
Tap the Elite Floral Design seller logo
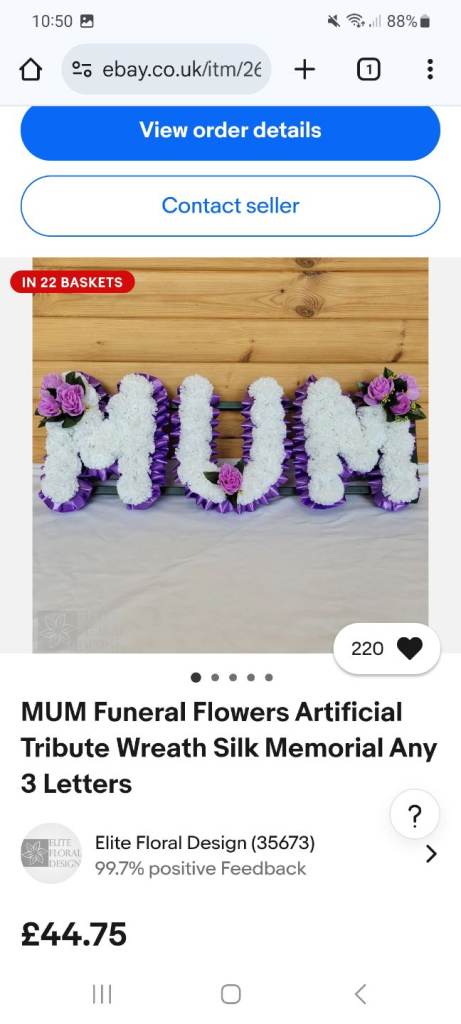pyautogui.click(x=52, y=854)
